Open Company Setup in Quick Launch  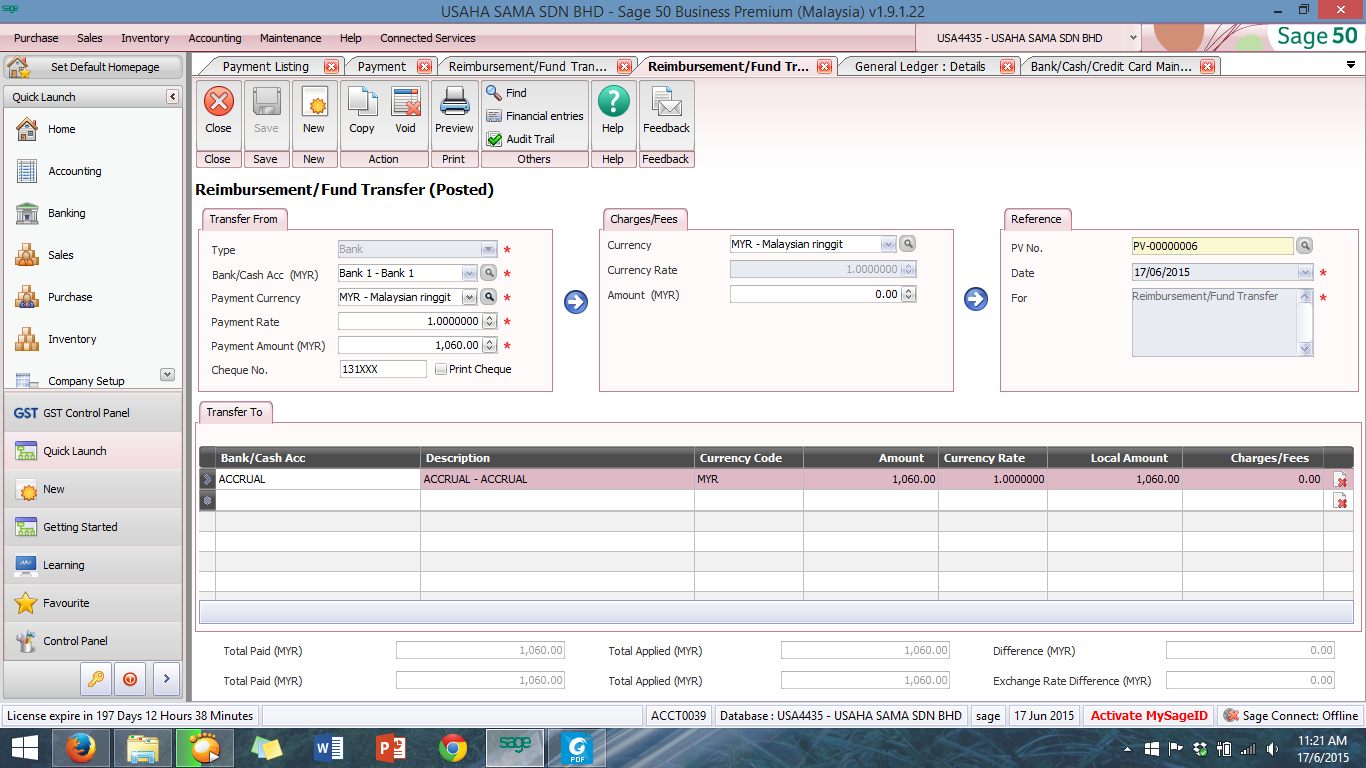tap(85, 380)
